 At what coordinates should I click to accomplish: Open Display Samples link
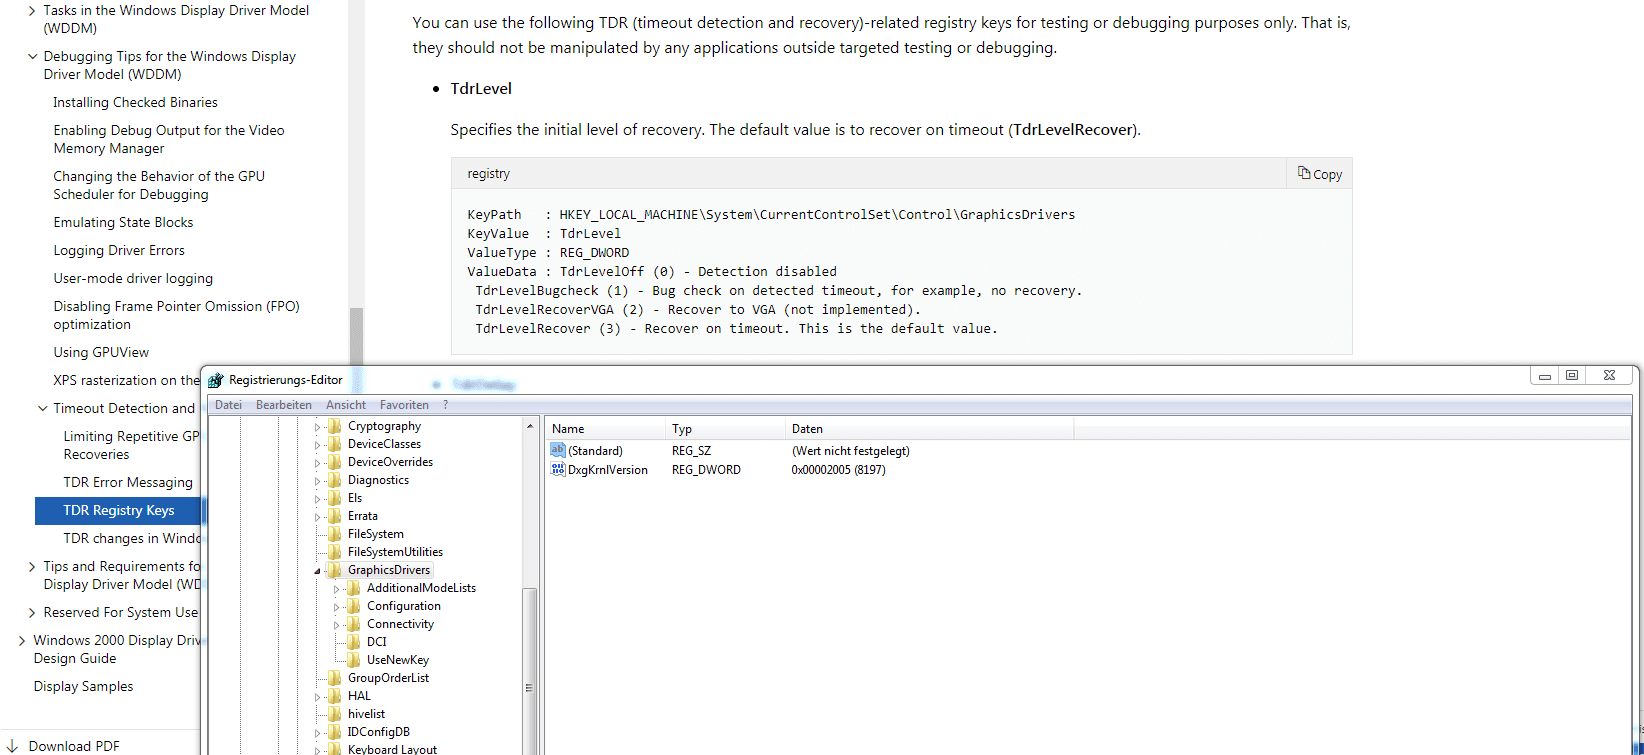click(83, 686)
